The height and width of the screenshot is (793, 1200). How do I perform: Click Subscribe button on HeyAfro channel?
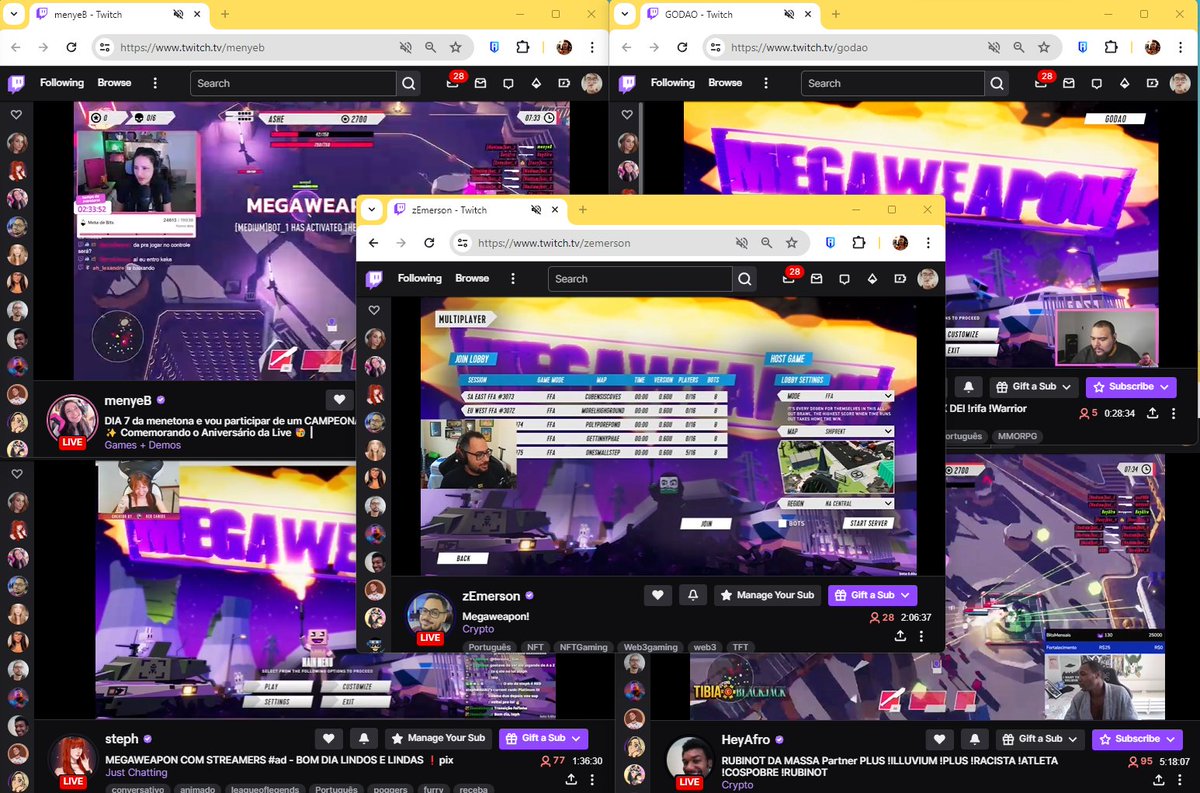click(1137, 739)
